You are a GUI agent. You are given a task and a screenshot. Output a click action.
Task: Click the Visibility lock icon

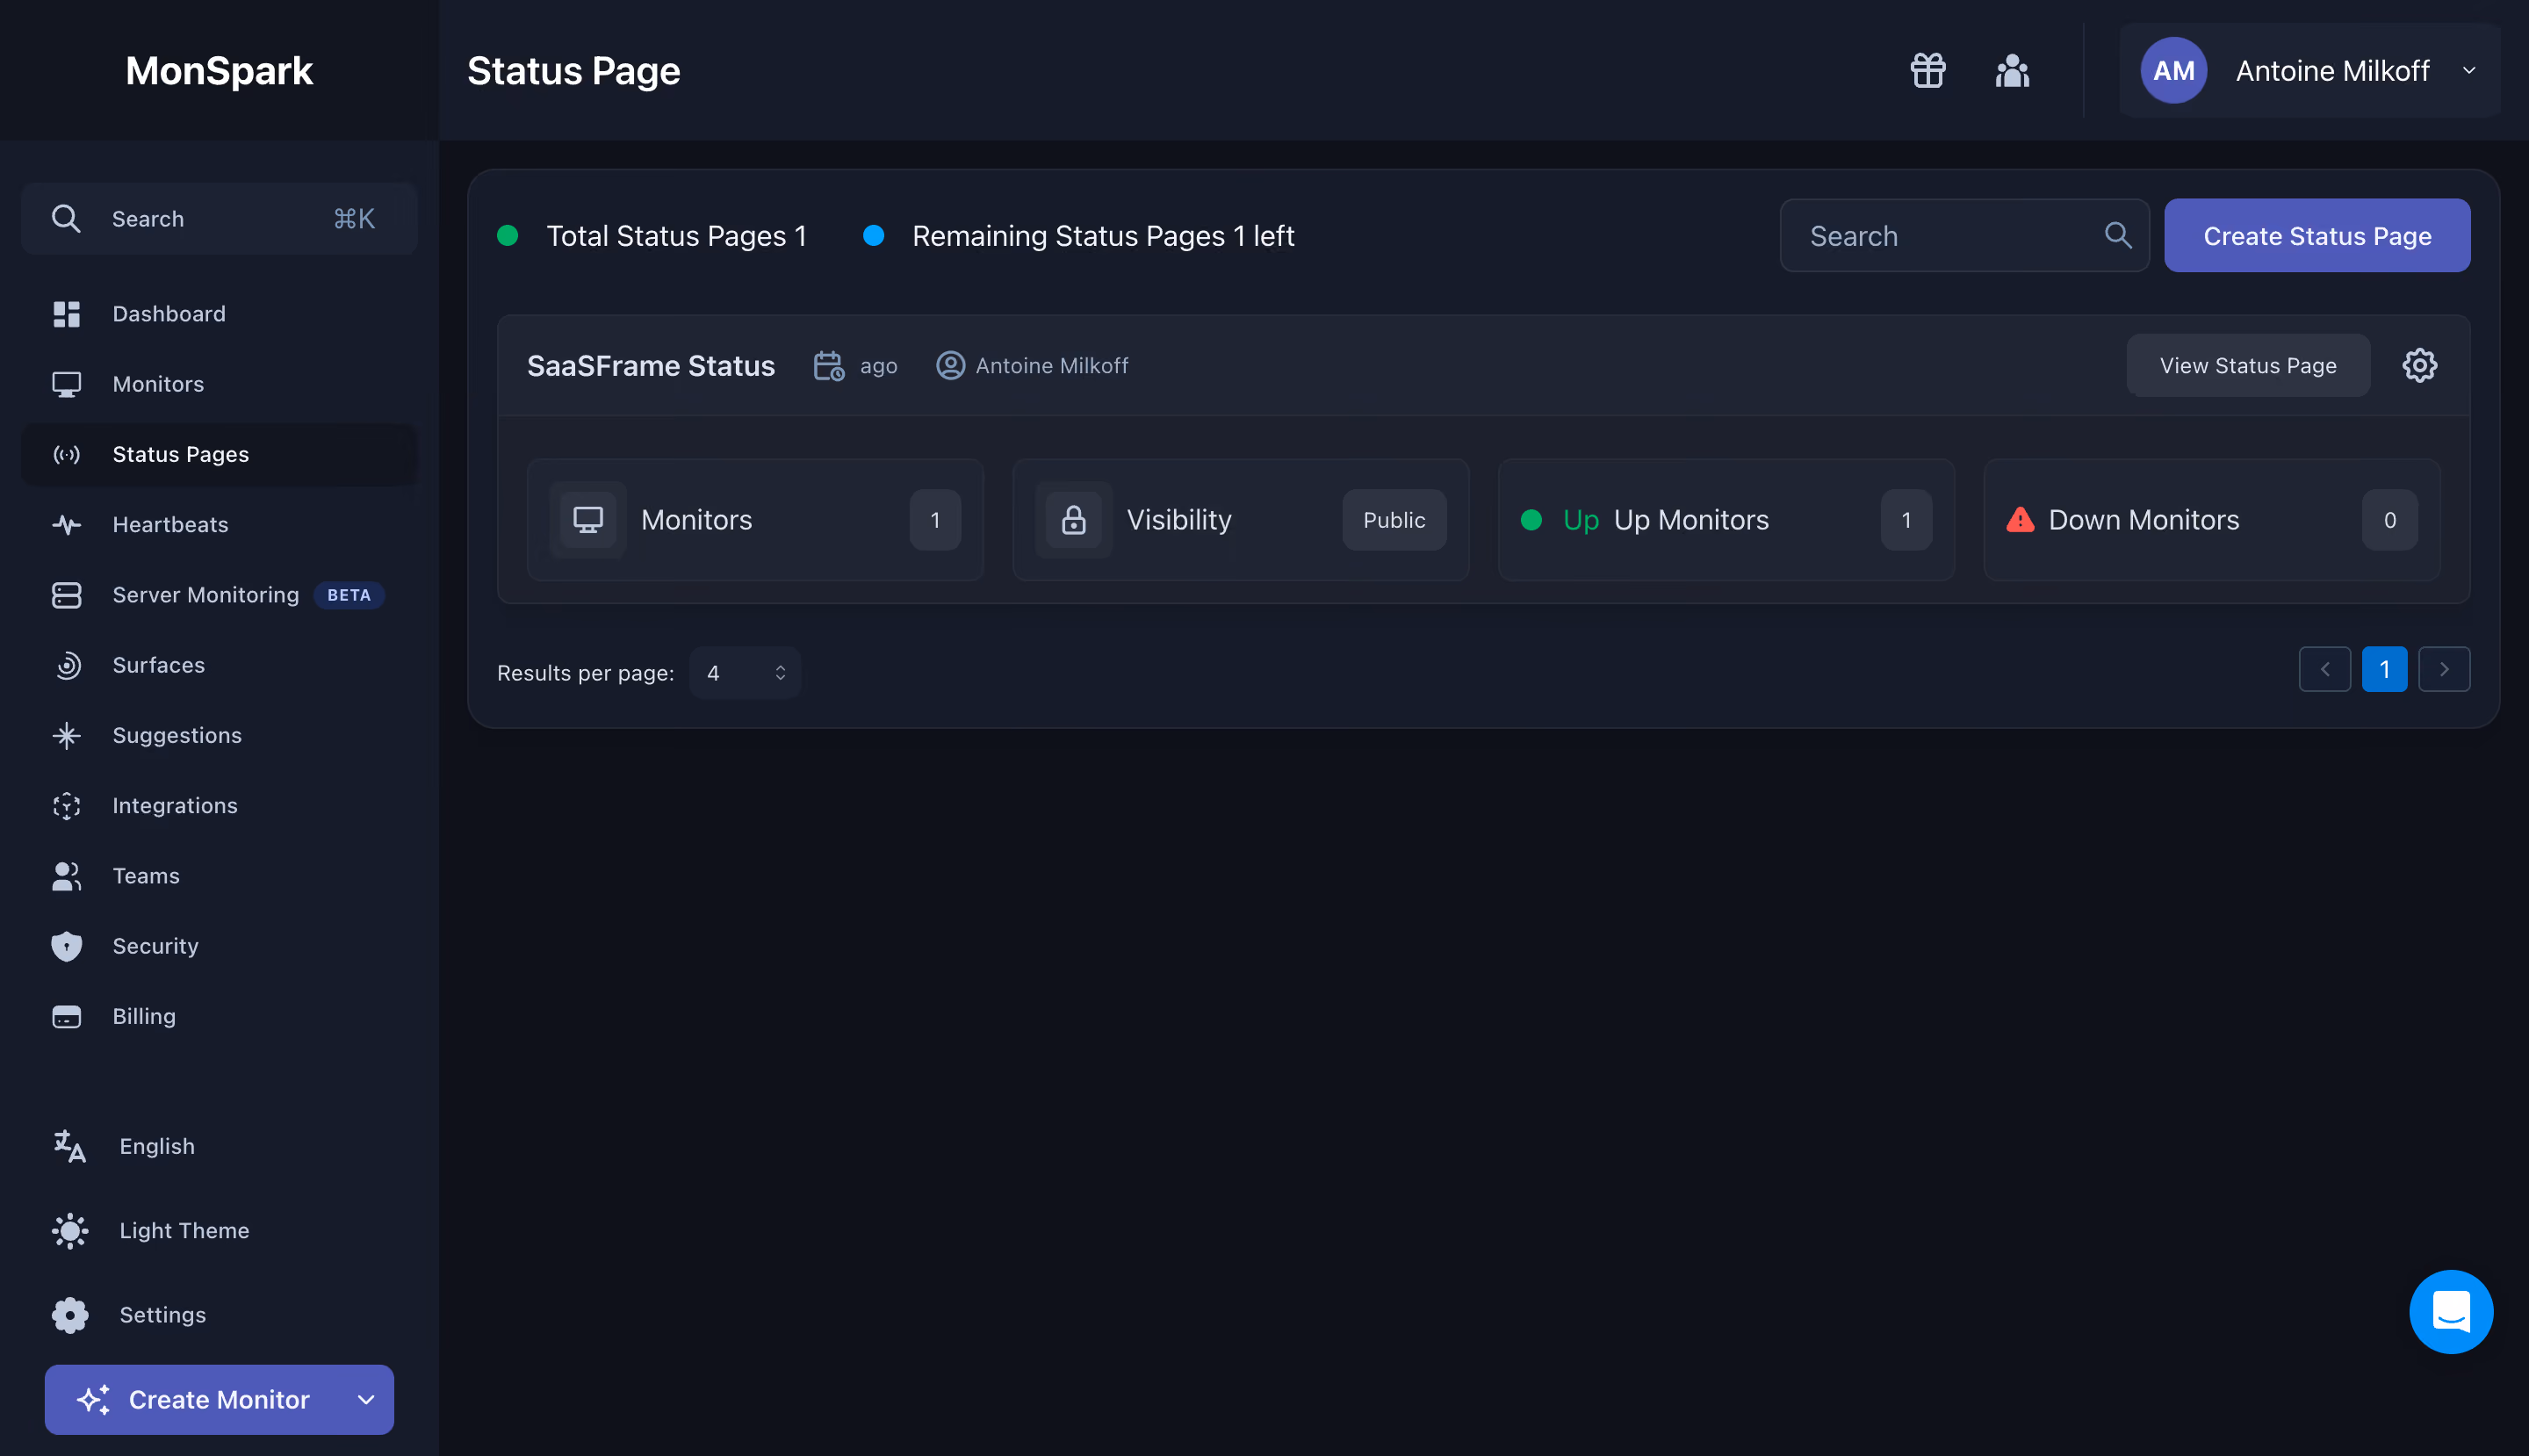coord(1073,520)
